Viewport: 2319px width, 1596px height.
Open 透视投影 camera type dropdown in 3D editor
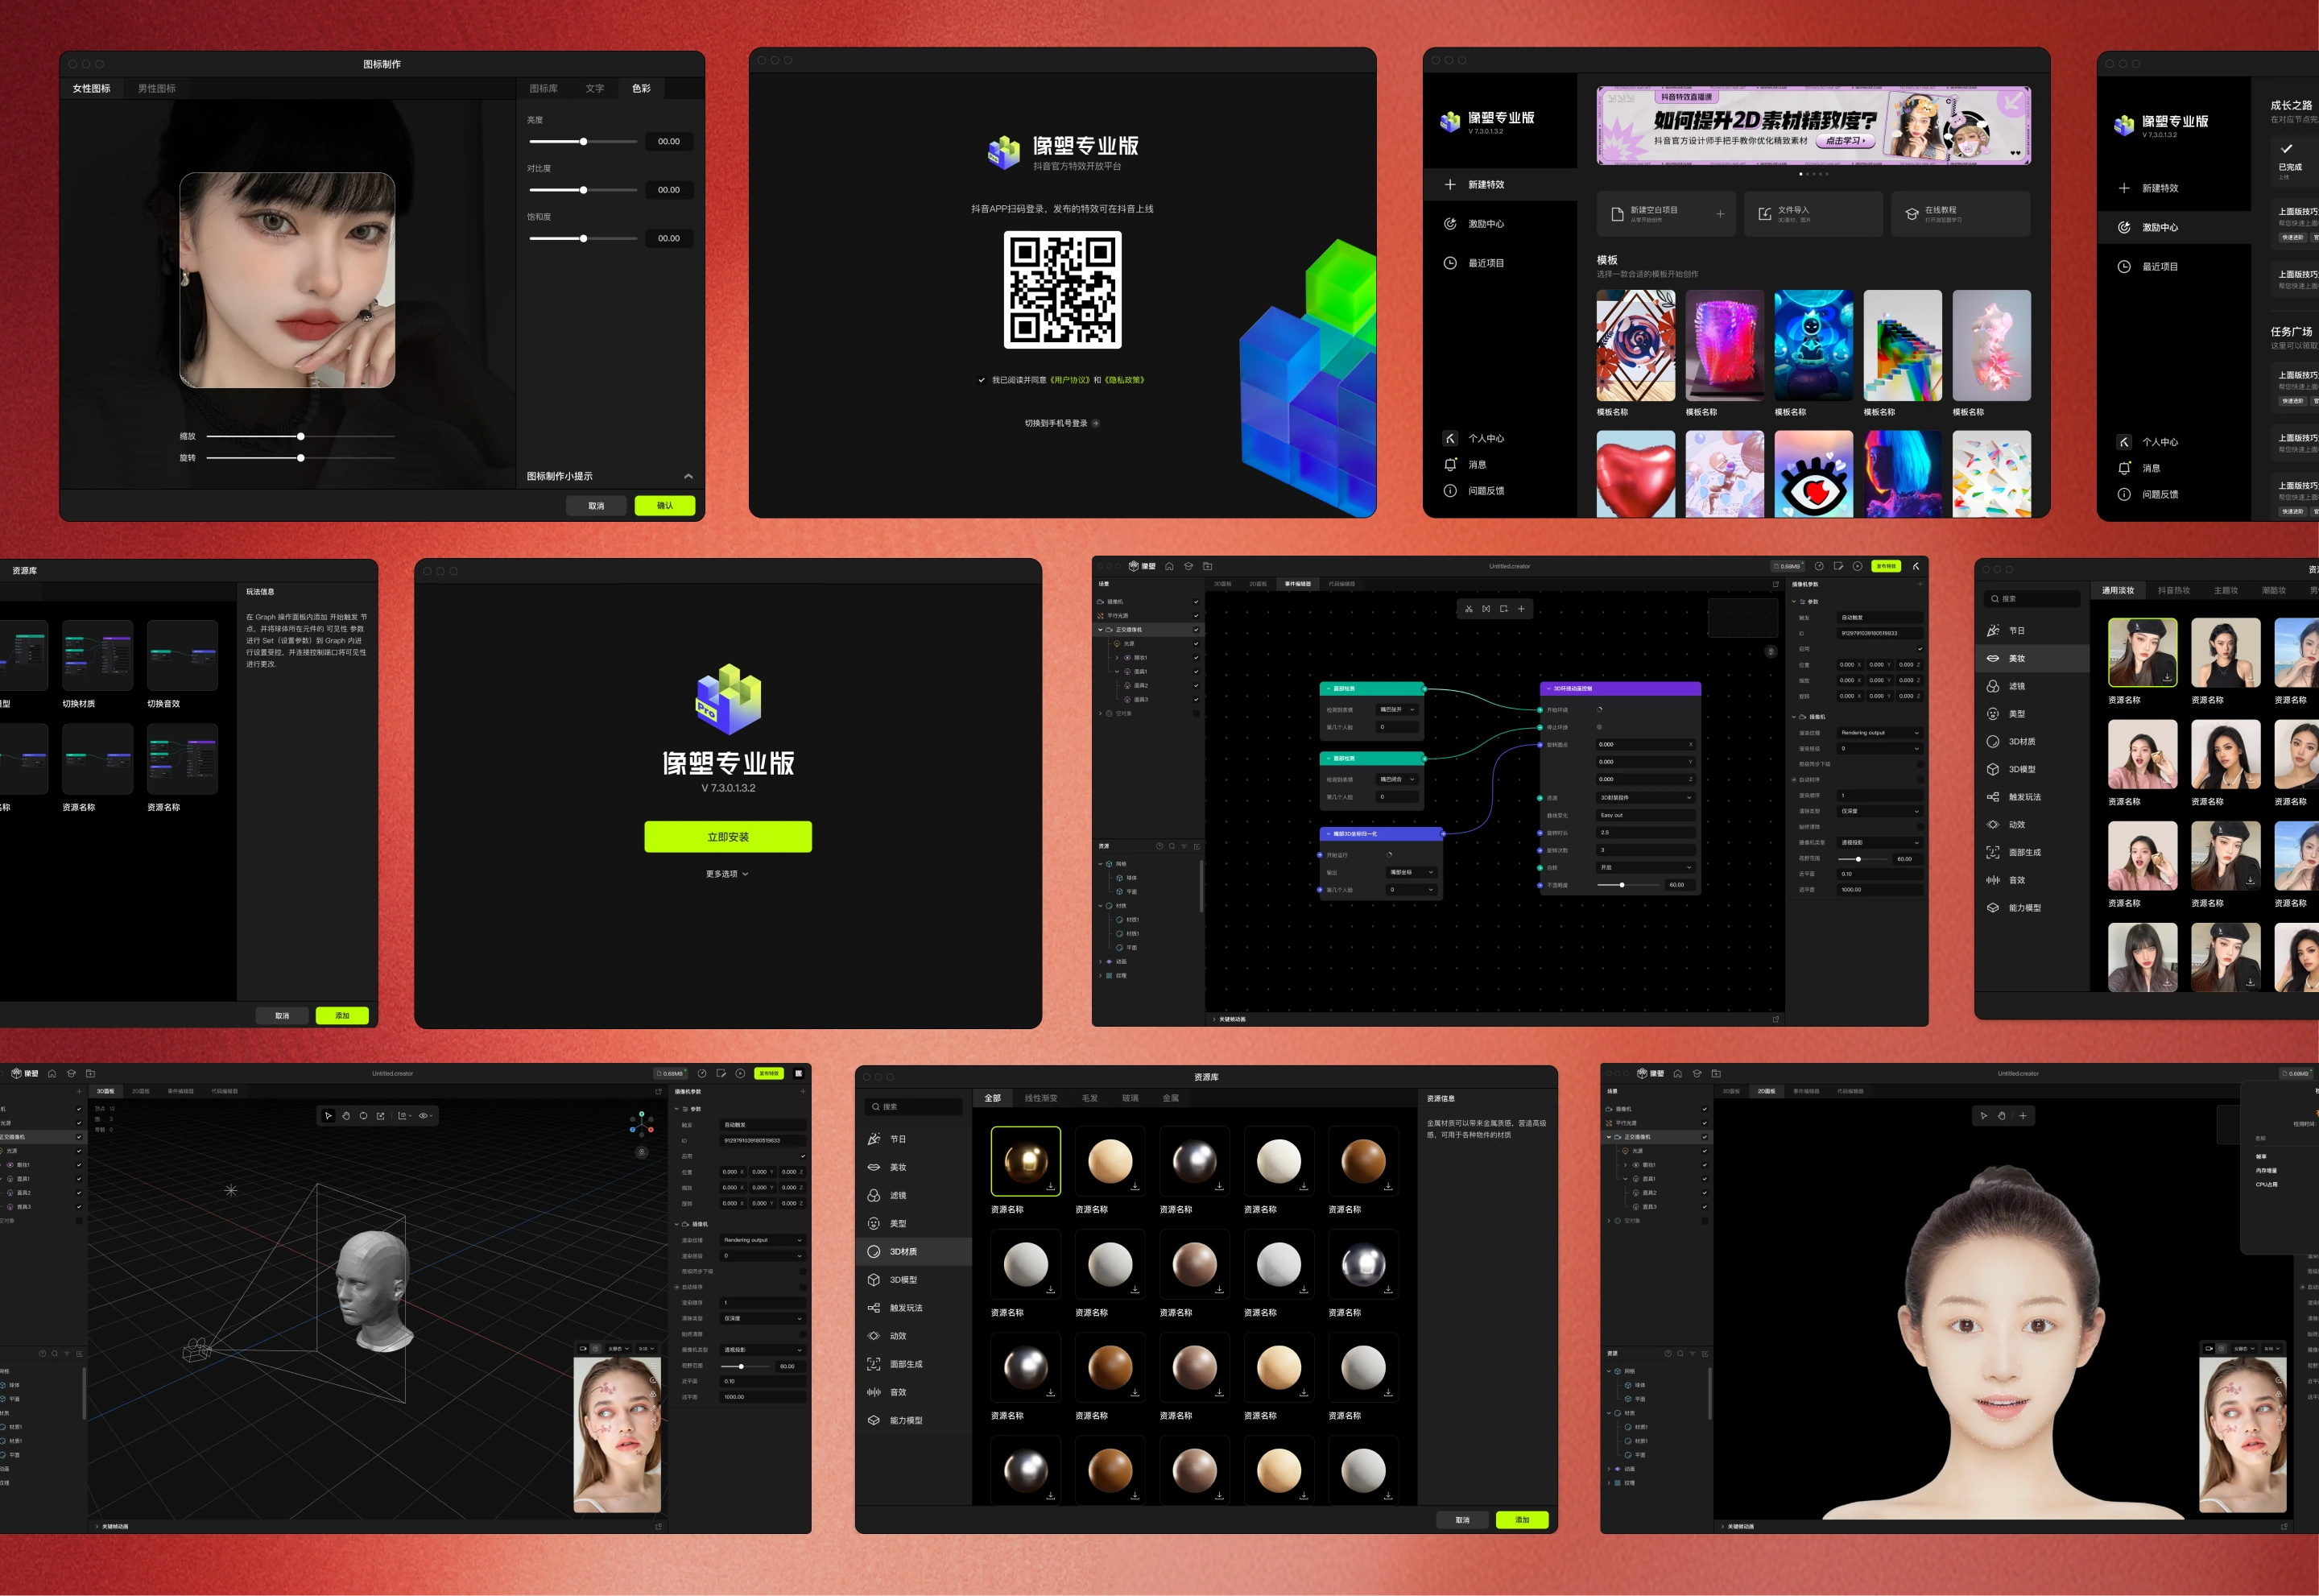(763, 1350)
